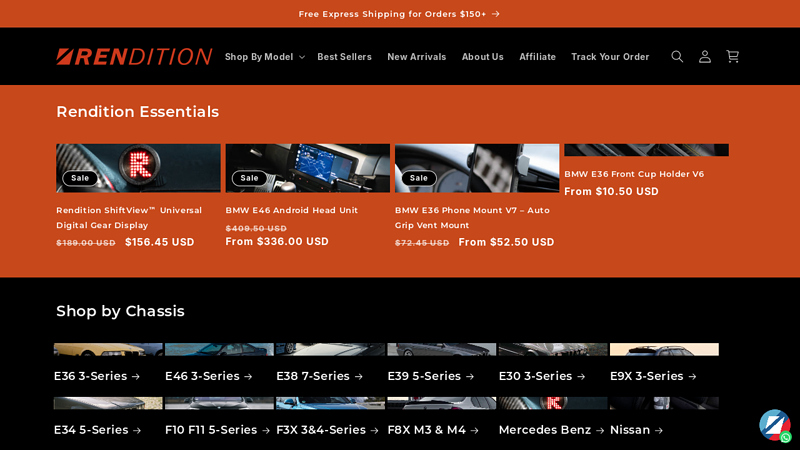Click the free shipping banner arrow

pyautogui.click(x=495, y=14)
